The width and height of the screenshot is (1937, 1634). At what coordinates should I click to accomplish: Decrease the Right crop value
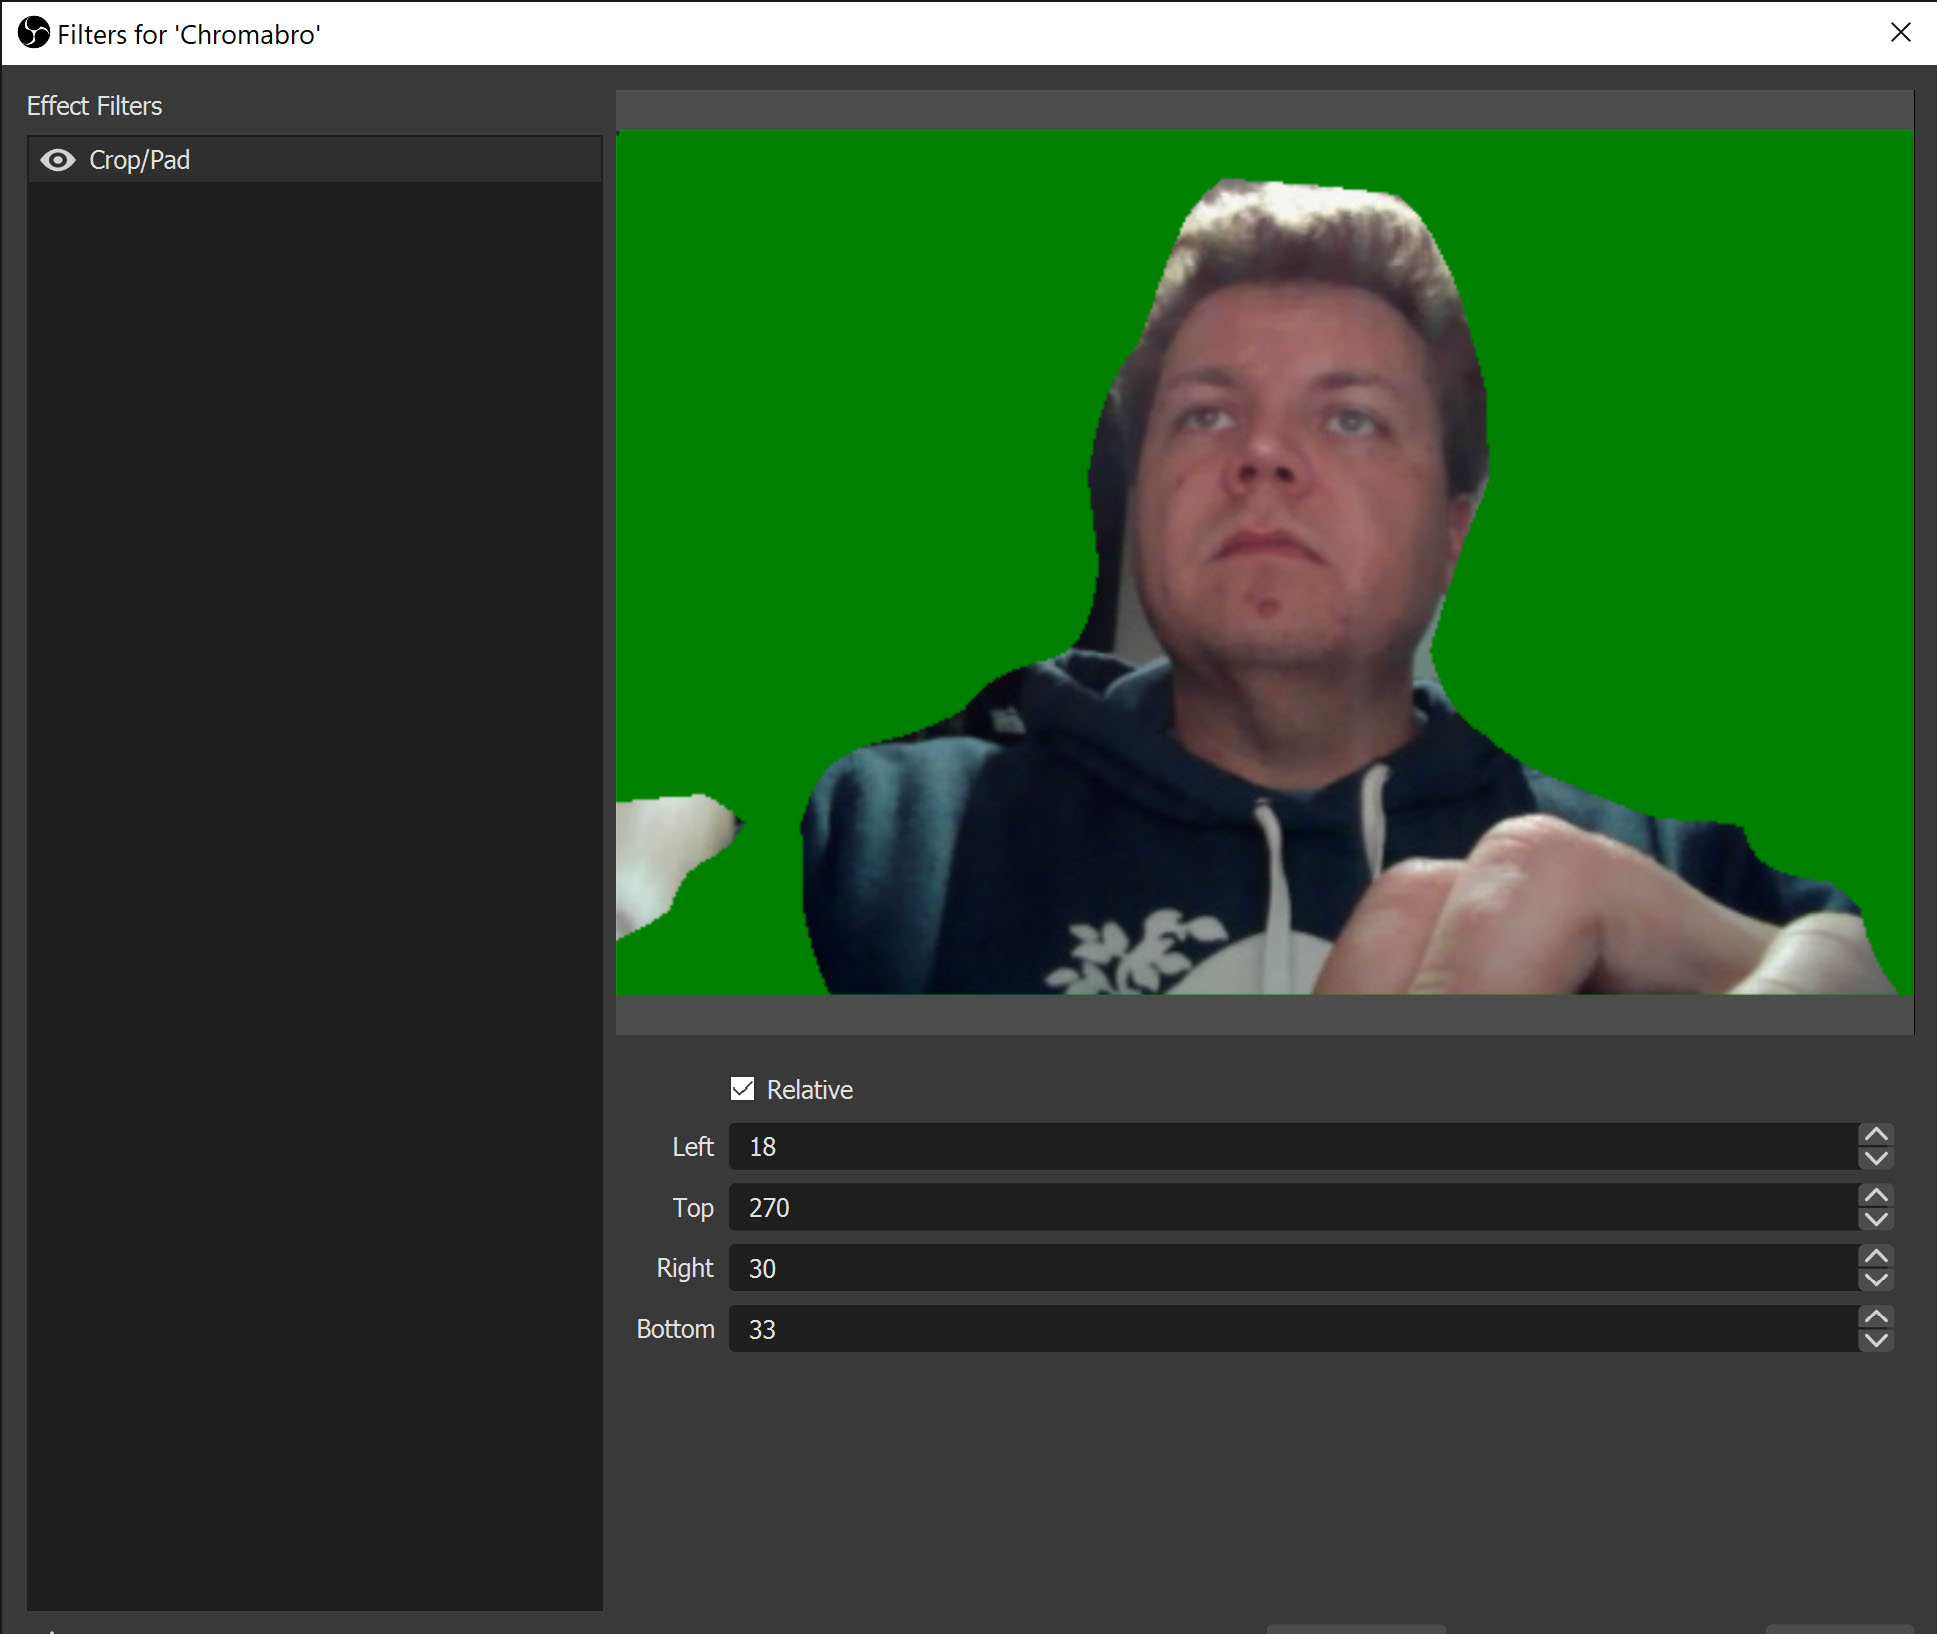pos(1876,1280)
